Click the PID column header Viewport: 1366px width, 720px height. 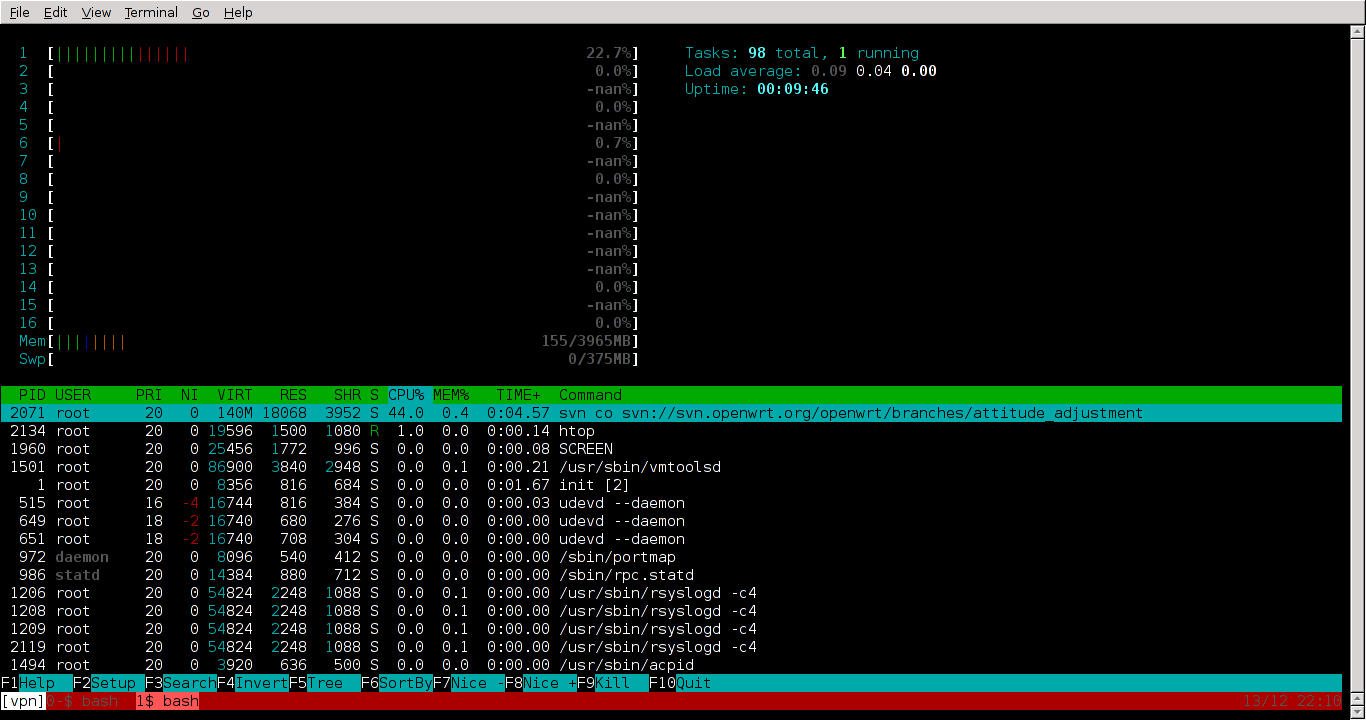(x=32, y=395)
